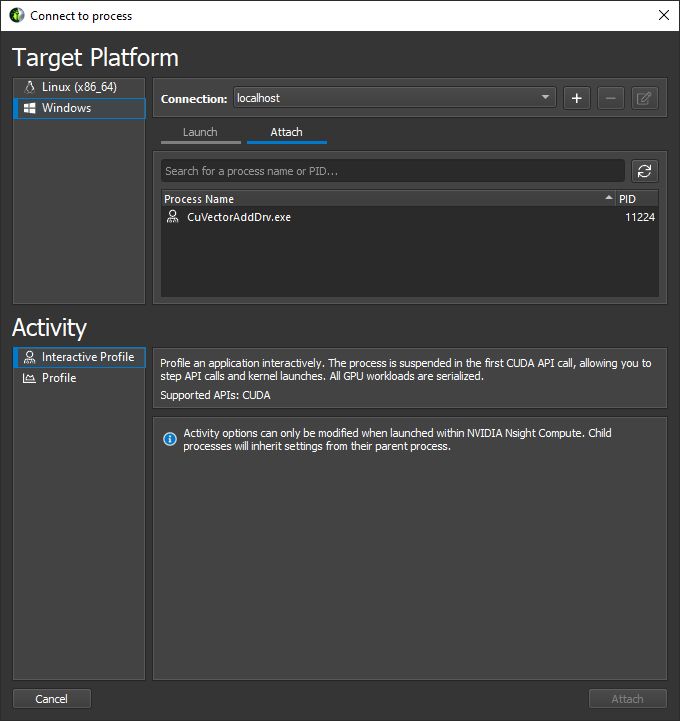Click the Activity options info message

[x=397, y=440]
